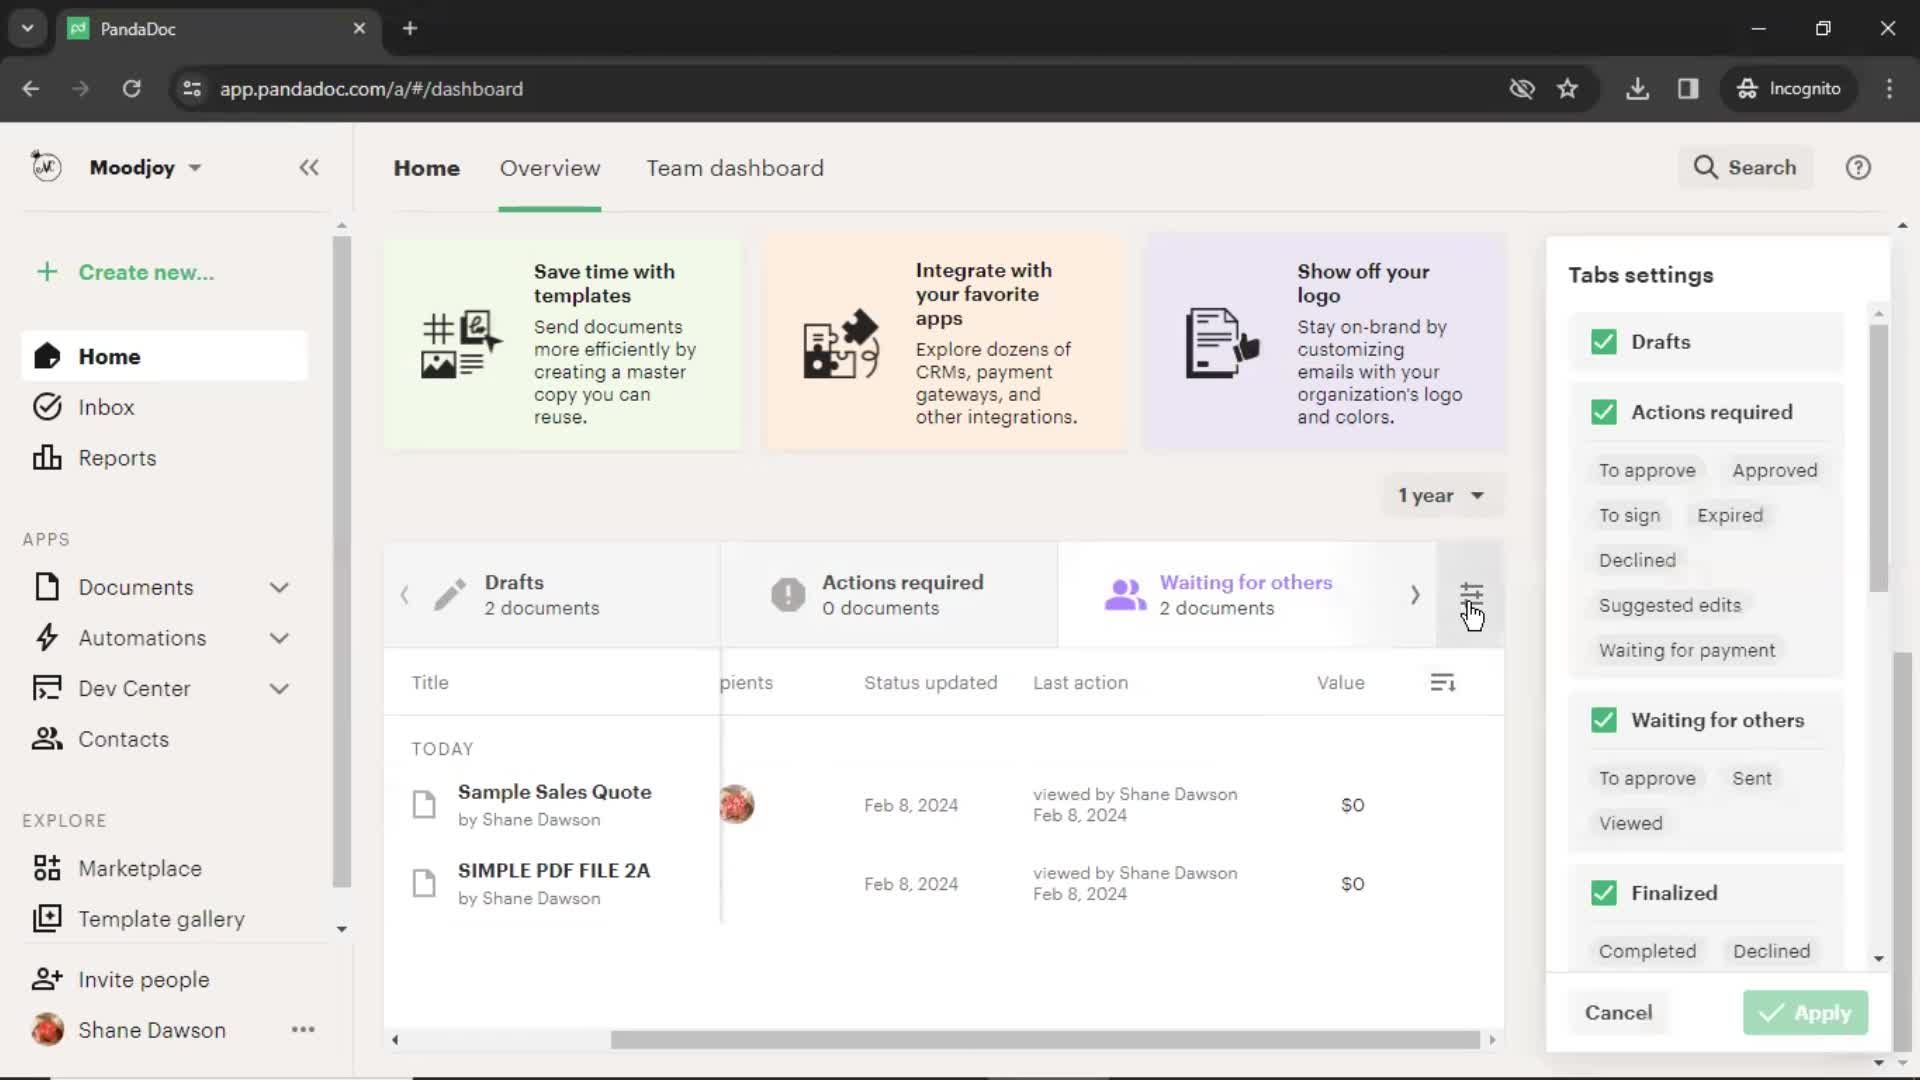This screenshot has width=1920, height=1080.
Task: Expand the Documents submenu chevron
Action: click(x=279, y=588)
